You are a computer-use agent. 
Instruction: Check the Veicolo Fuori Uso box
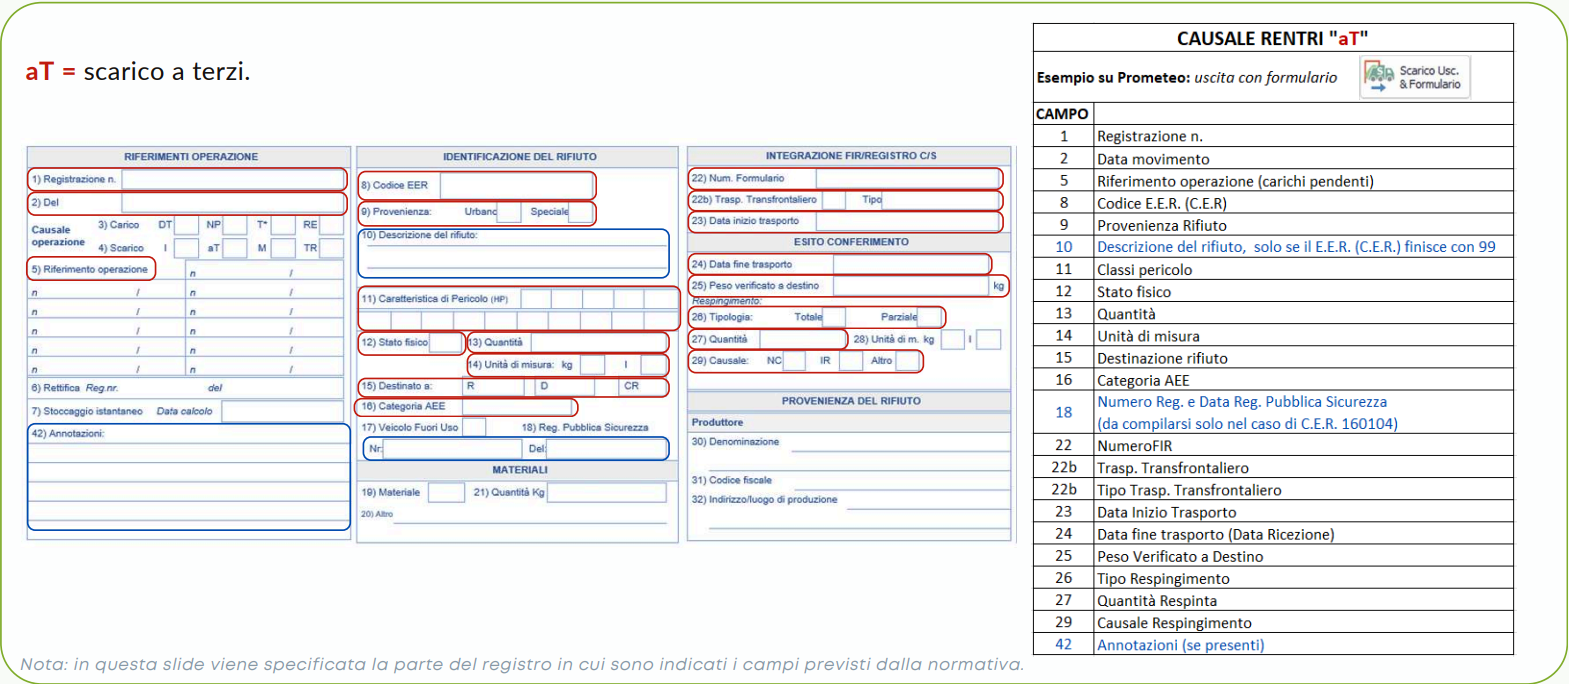[474, 427]
